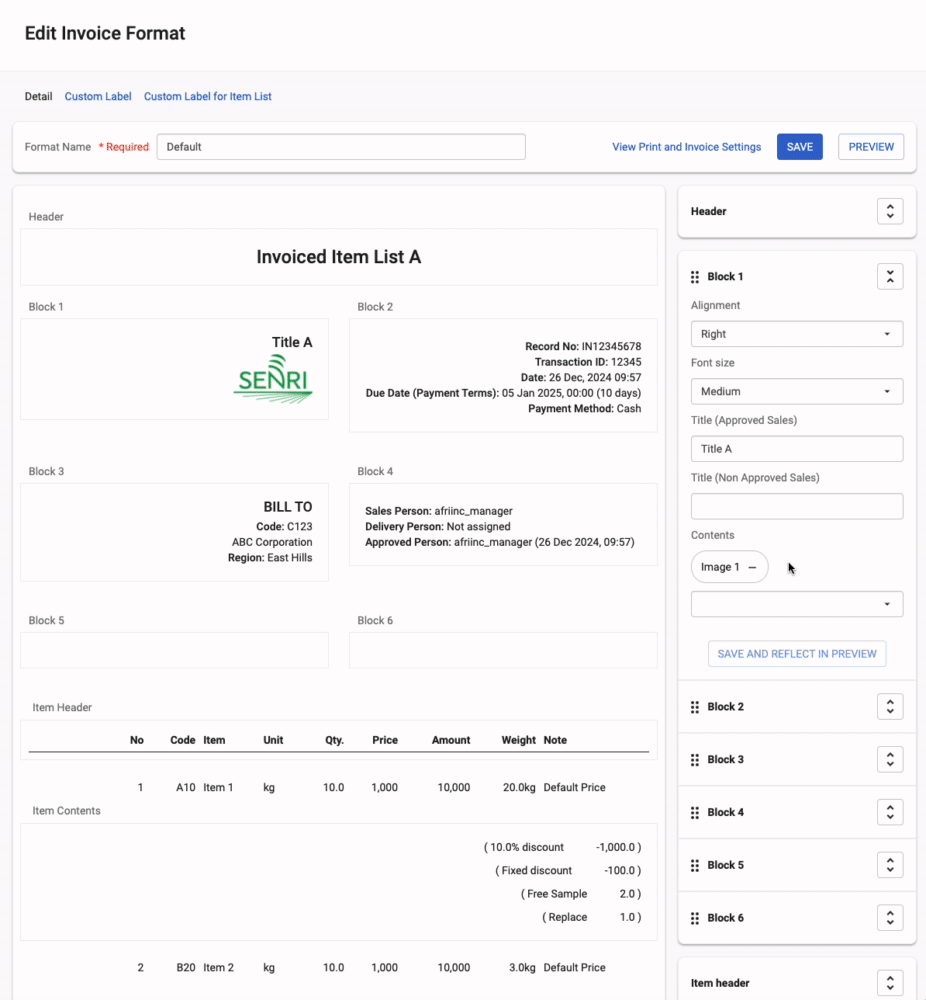The height and width of the screenshot is (1000, 926).
Task: Click 'ABC Corporation' in Block 3
Action: [272, 542]
